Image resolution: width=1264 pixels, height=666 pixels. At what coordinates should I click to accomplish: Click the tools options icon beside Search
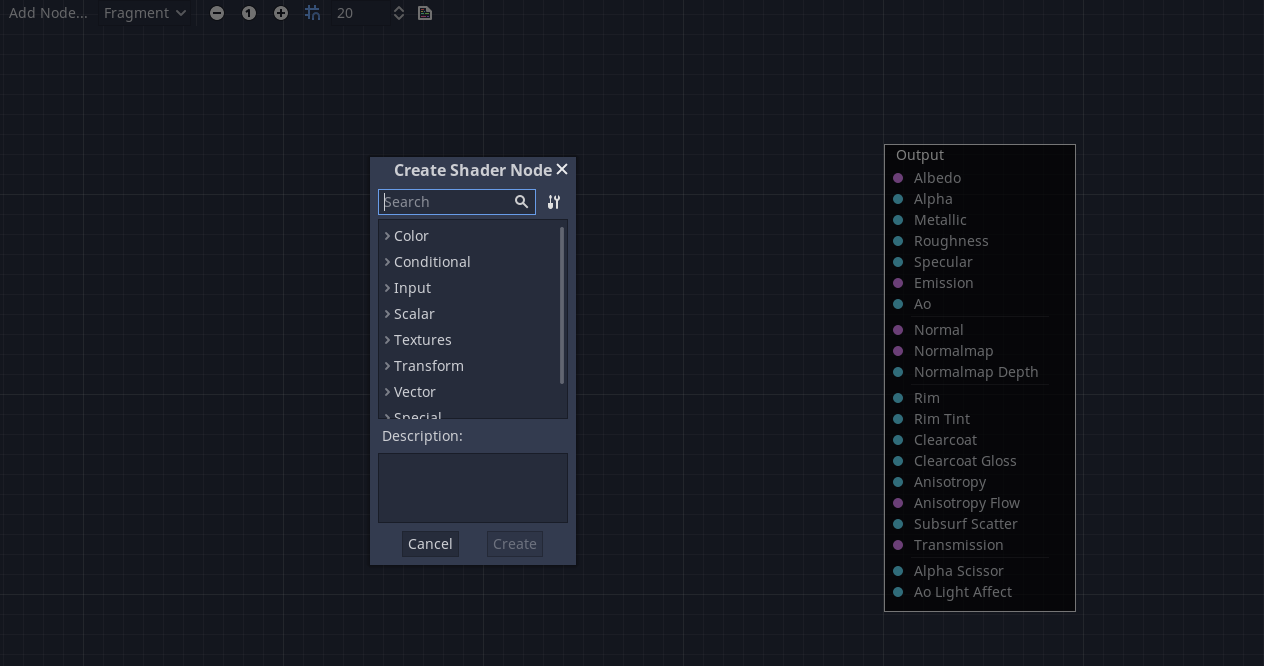pyautogui.click(x=554, y=202)
